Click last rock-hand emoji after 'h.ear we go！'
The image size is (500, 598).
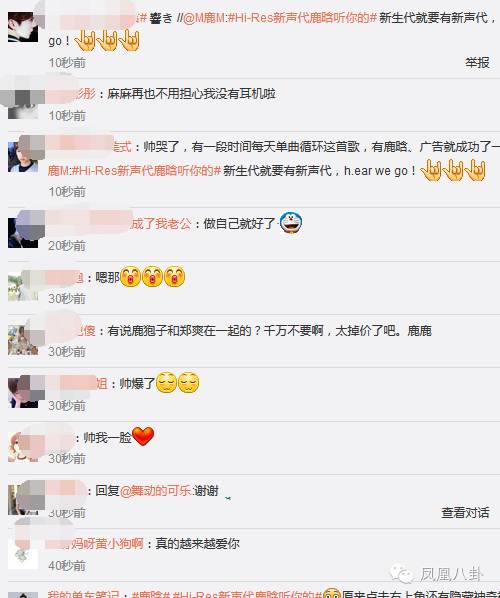point(475,170)
